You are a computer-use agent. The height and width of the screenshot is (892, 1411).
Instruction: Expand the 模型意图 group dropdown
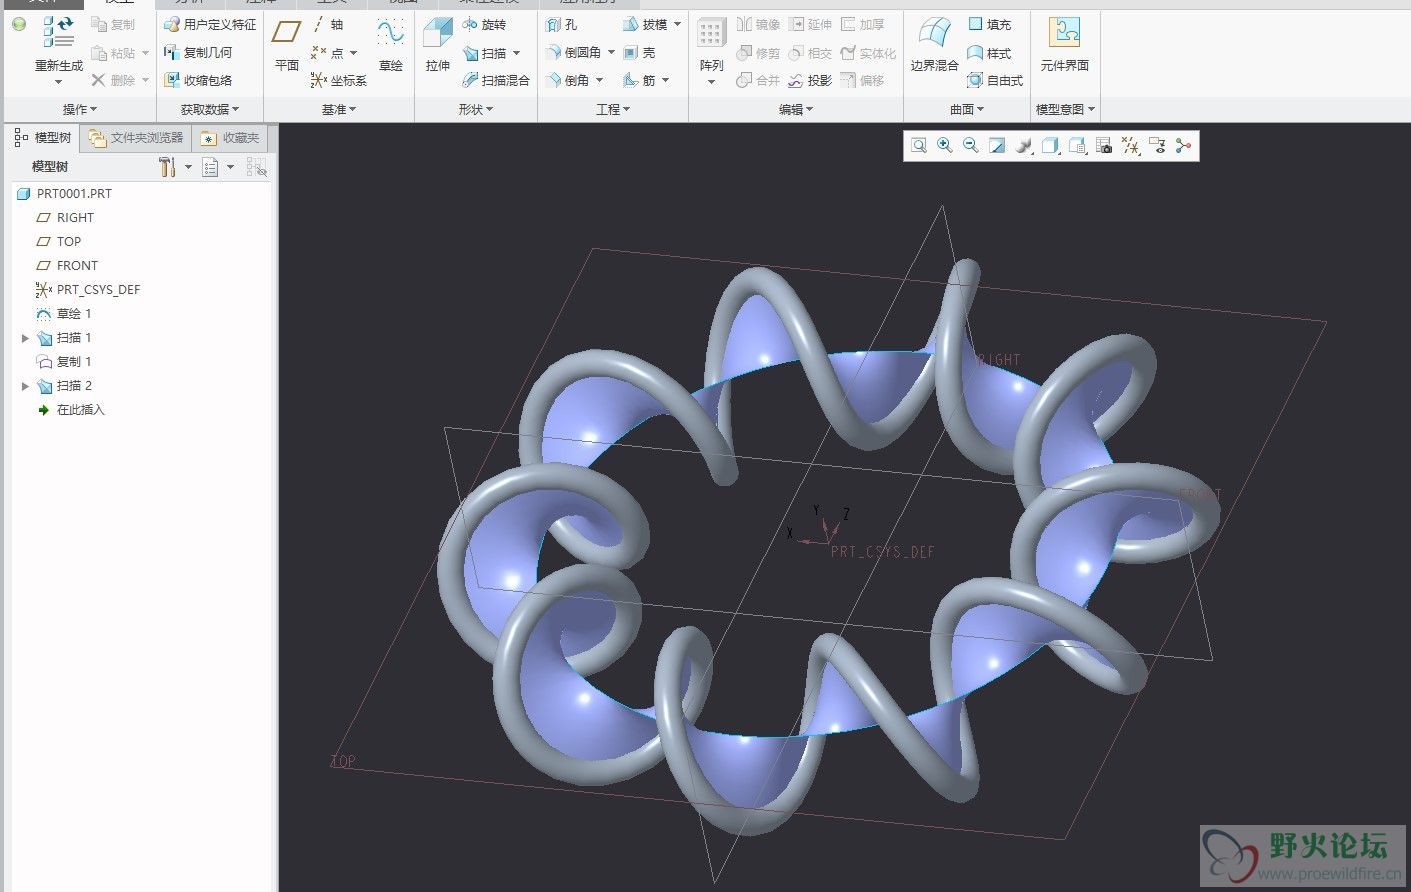tap(1066, 109)
